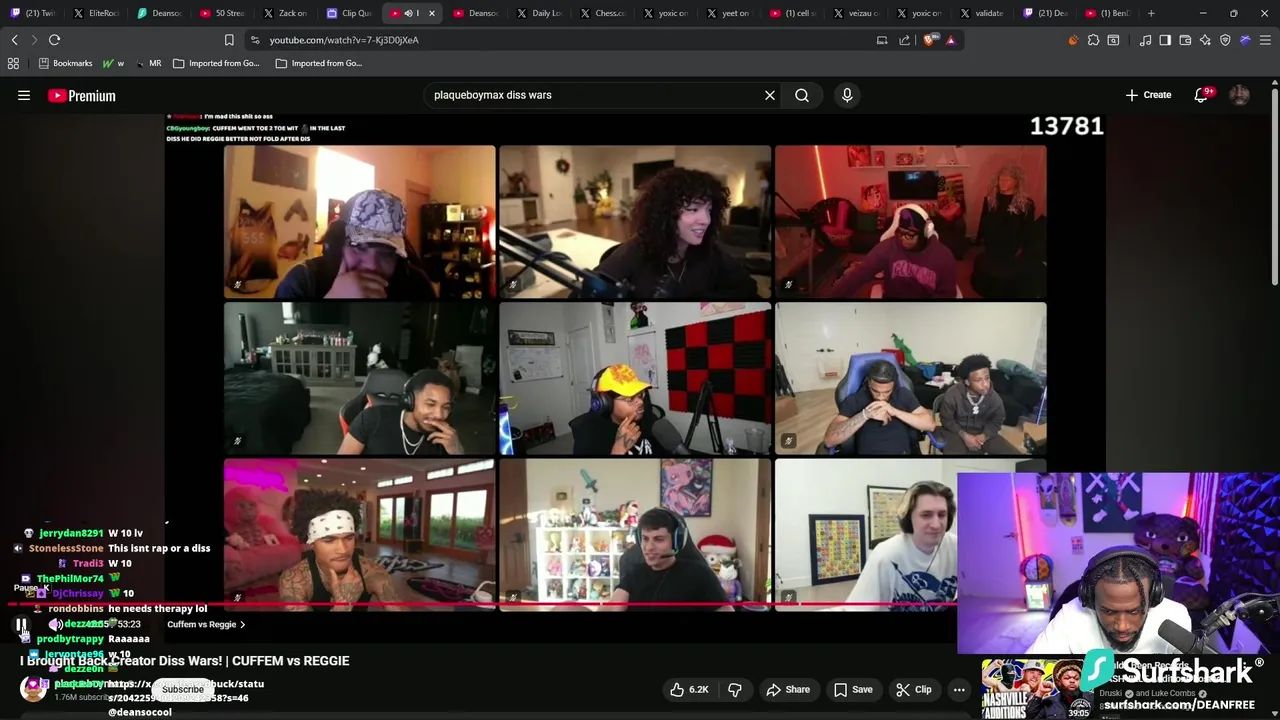Open the browser extensions puzzle icon
The height and width of the screenshot is (720, 1280).
point(1093,40)
